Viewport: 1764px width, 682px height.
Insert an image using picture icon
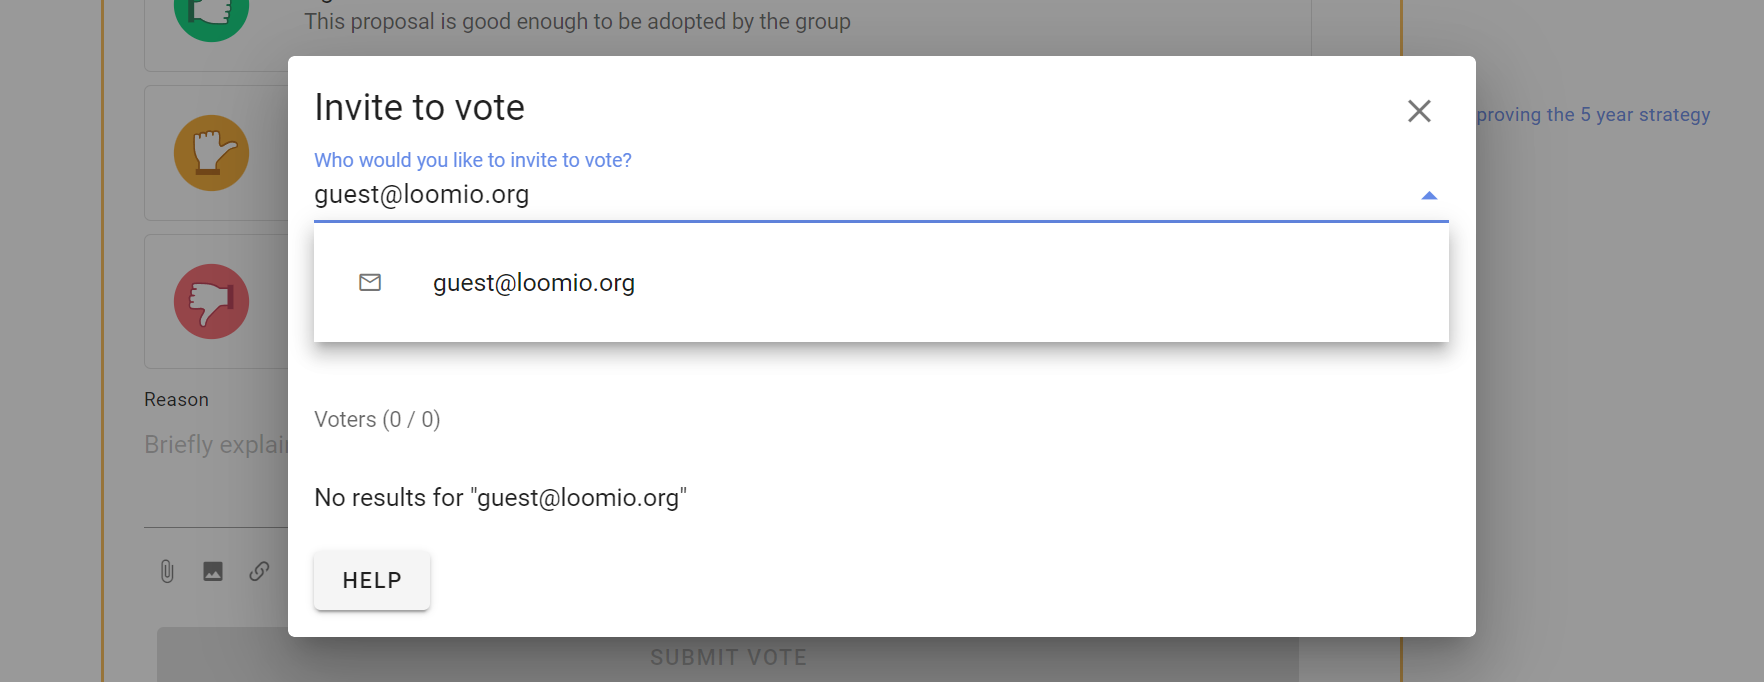pos(213,571)
